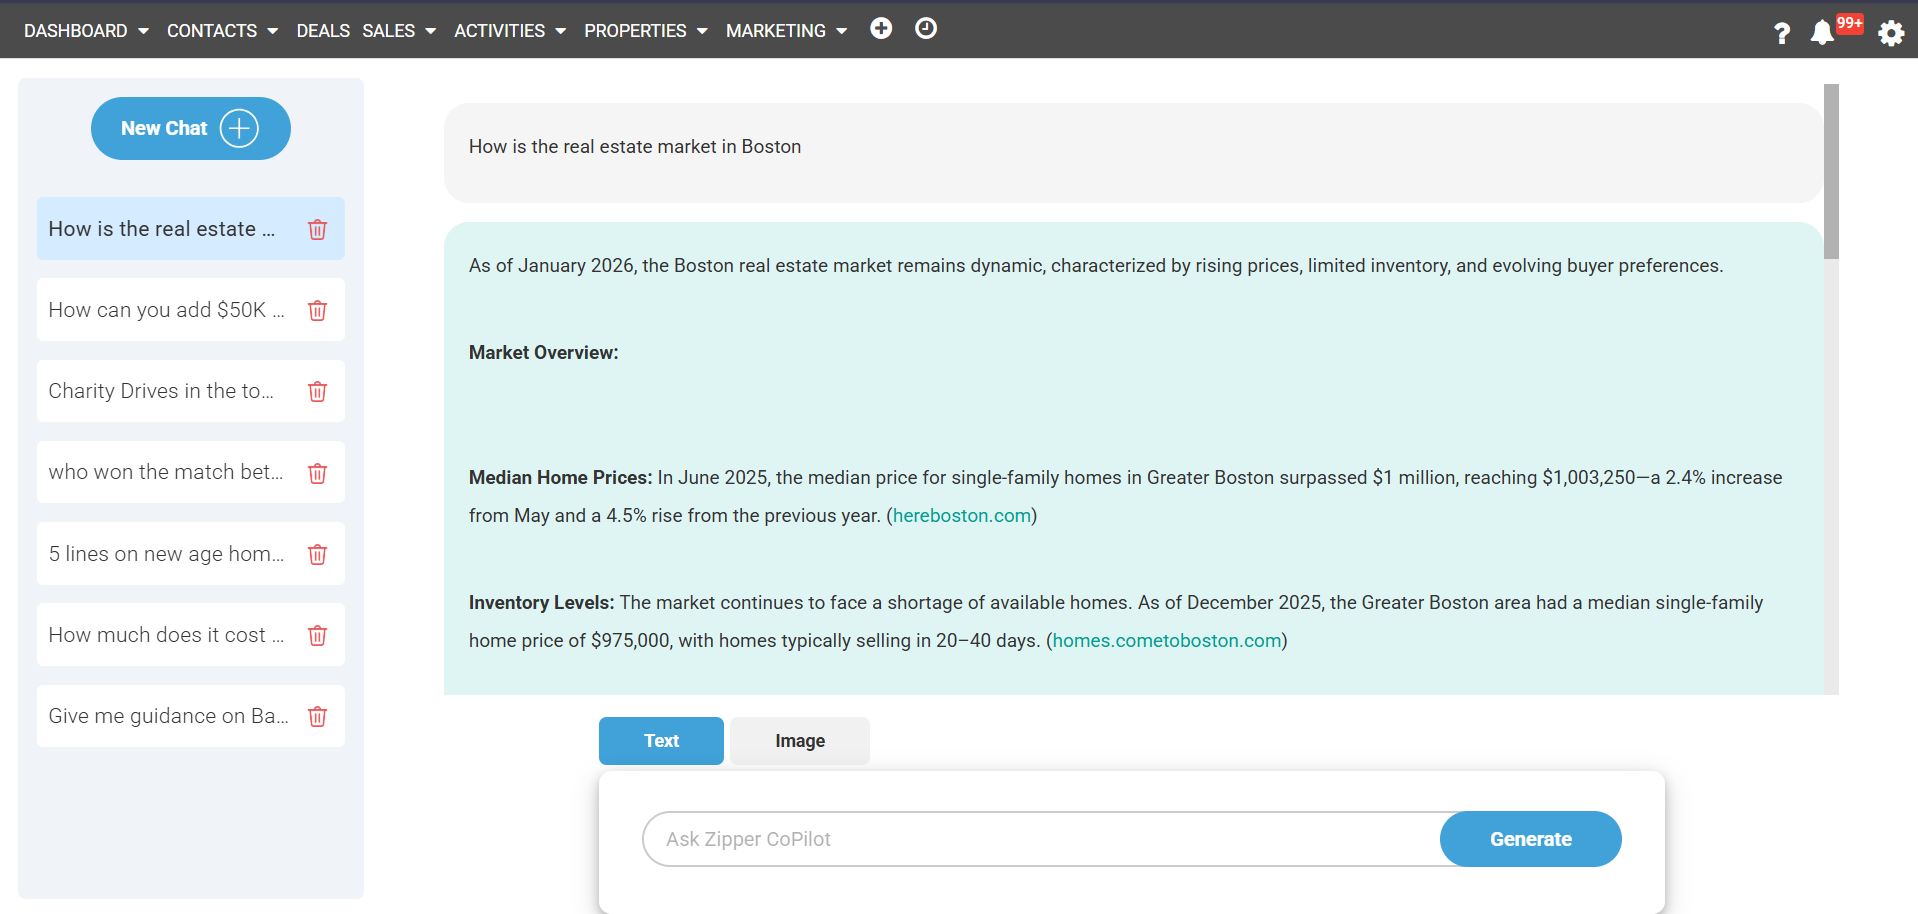This screenshot has height=914, width=1918.
Task: Expand the Marketing dropdown menu
Action: point(786,31)
